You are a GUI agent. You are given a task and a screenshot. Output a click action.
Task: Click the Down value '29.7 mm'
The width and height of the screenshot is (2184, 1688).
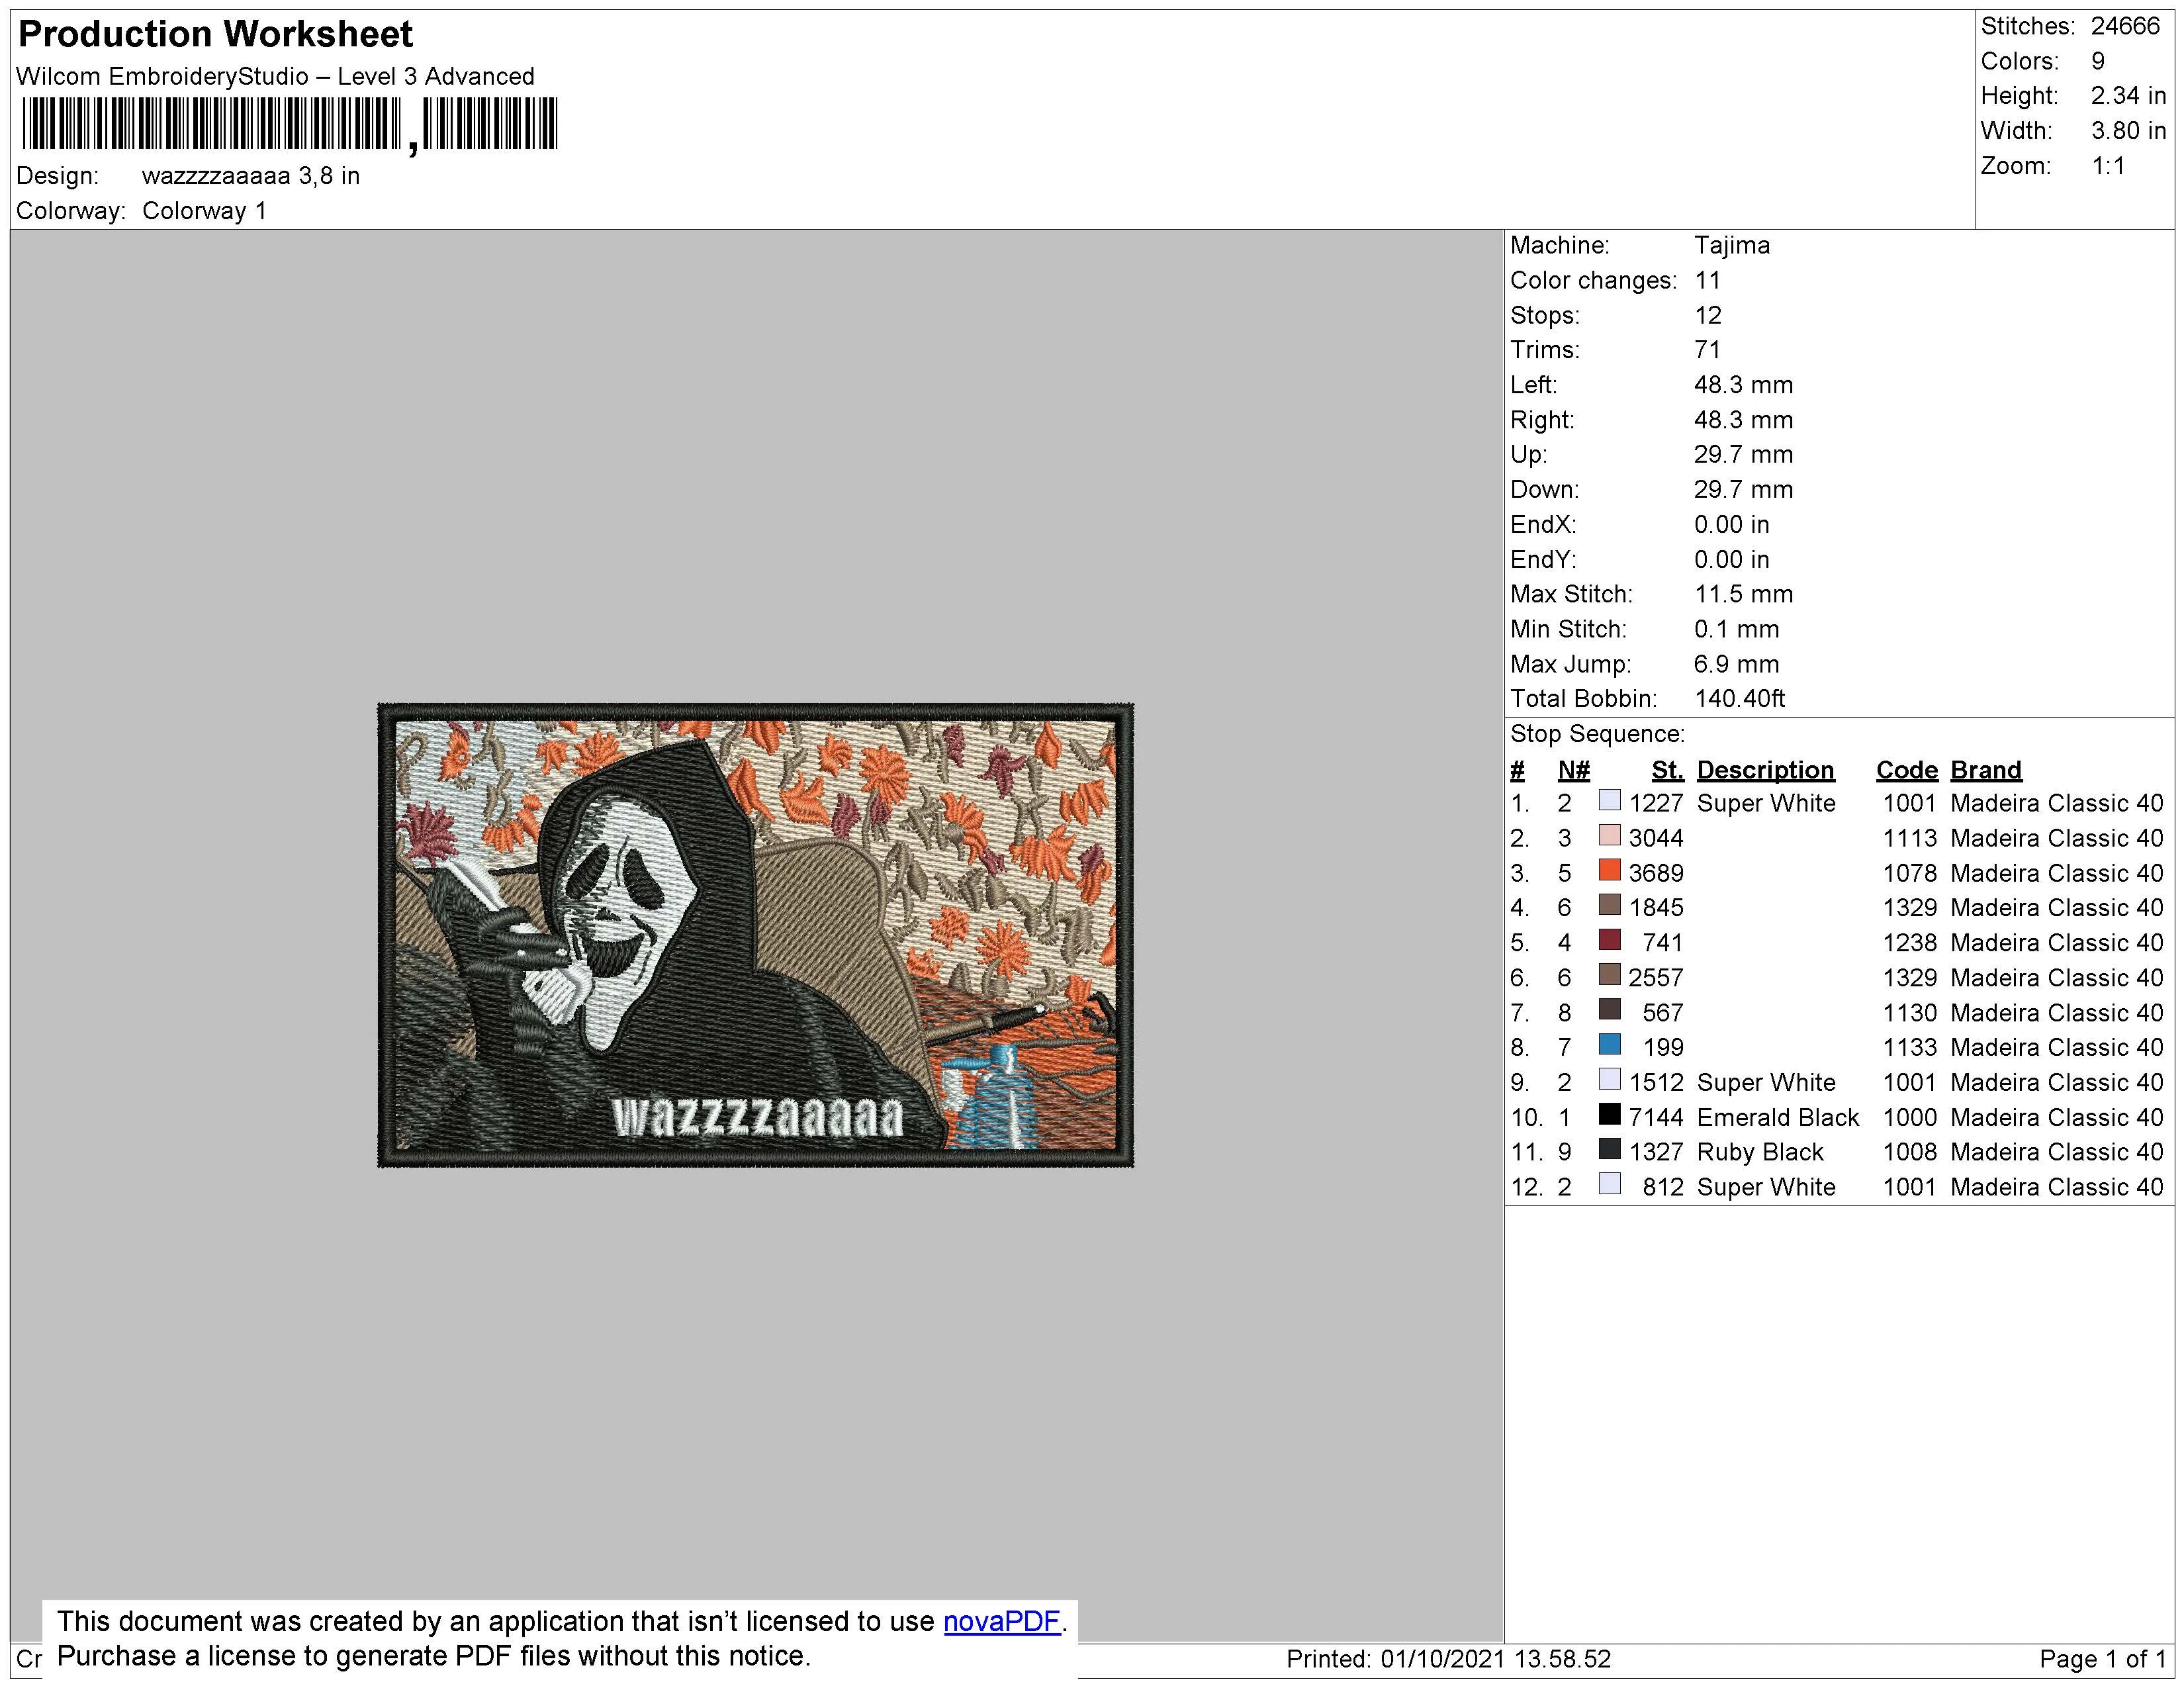click(1743, 489)
